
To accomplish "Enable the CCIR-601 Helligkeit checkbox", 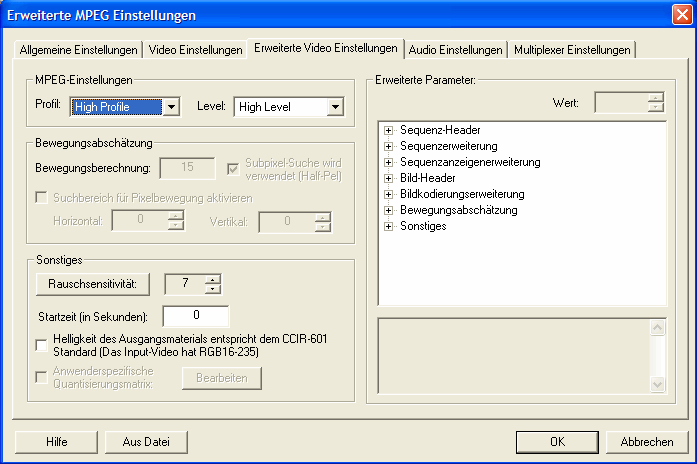I will coord(41,345).
